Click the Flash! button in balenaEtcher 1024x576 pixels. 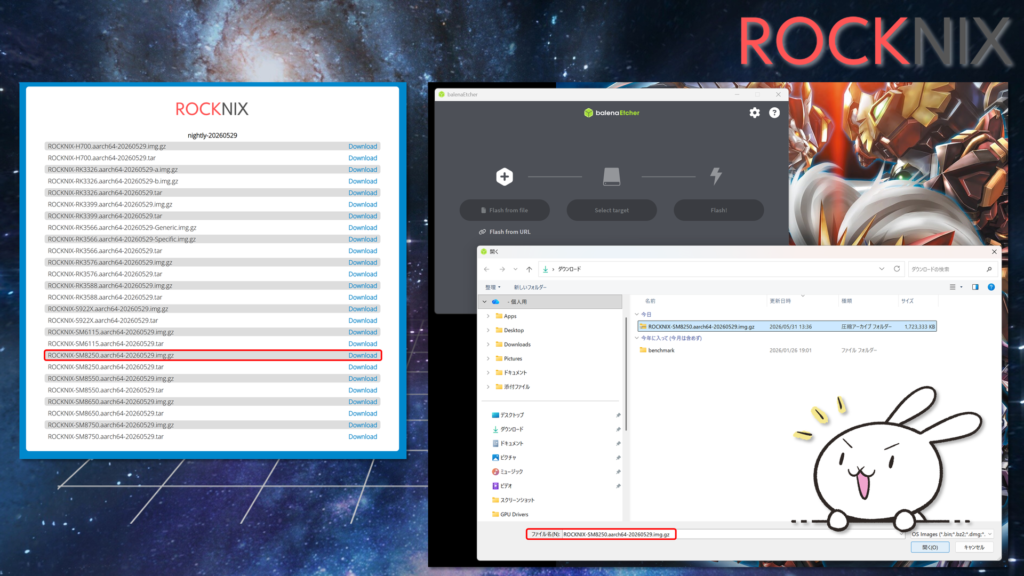point(718,210)
